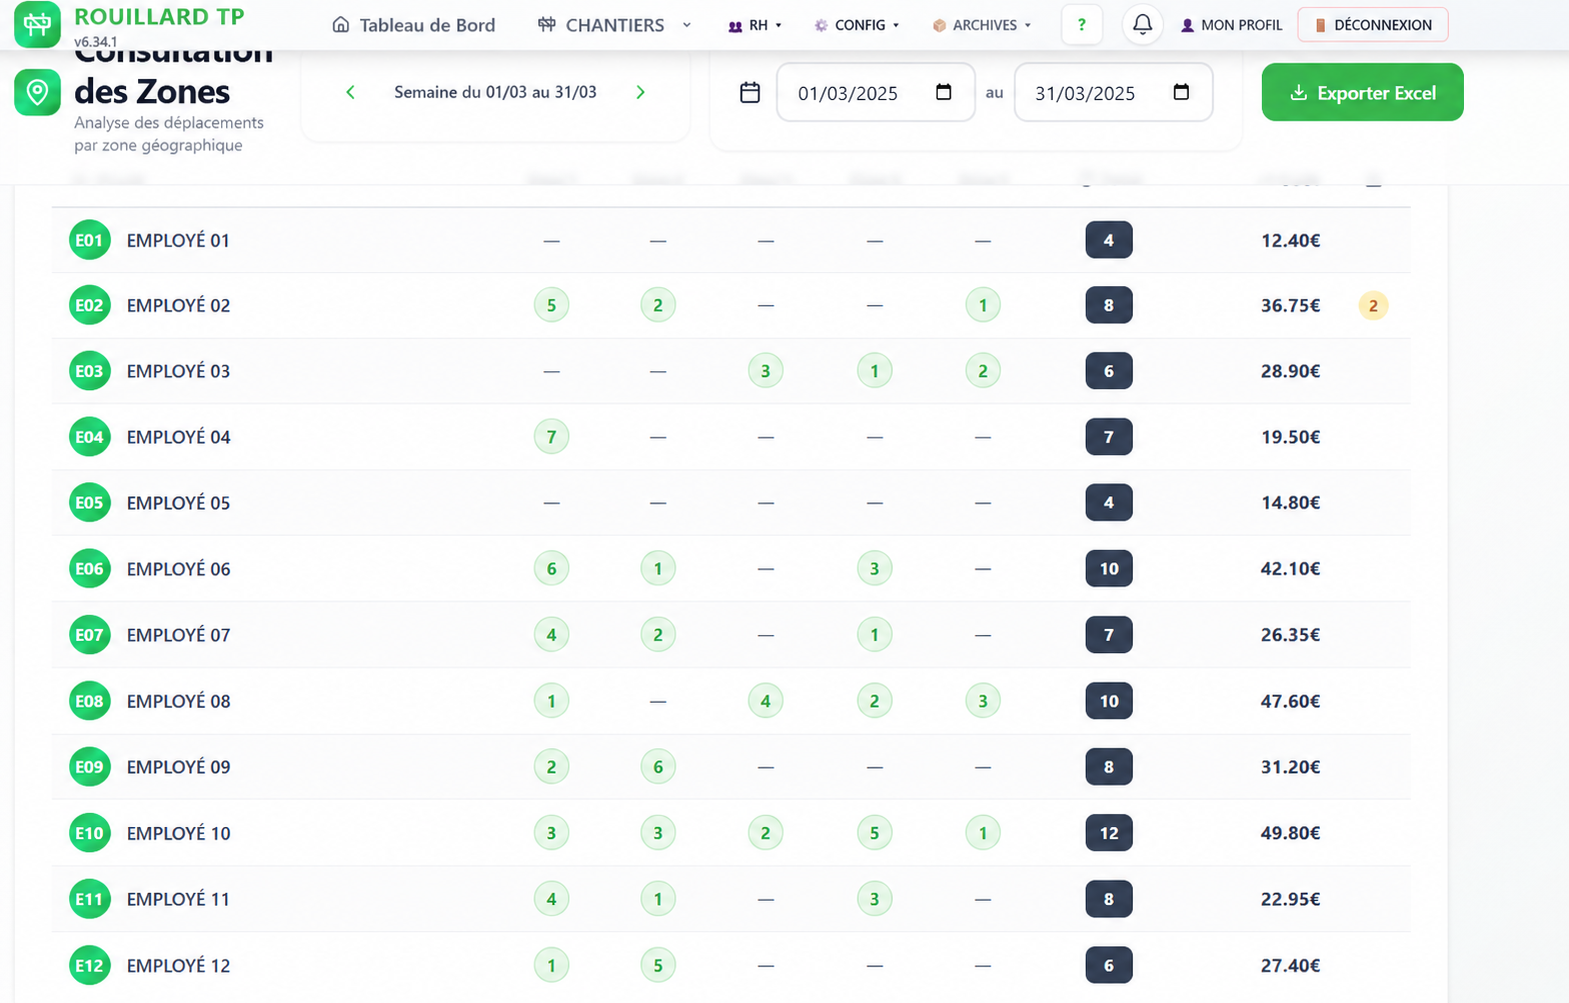
Task: Click the Rouillard TP logo icon
Action: pos(37,24)
